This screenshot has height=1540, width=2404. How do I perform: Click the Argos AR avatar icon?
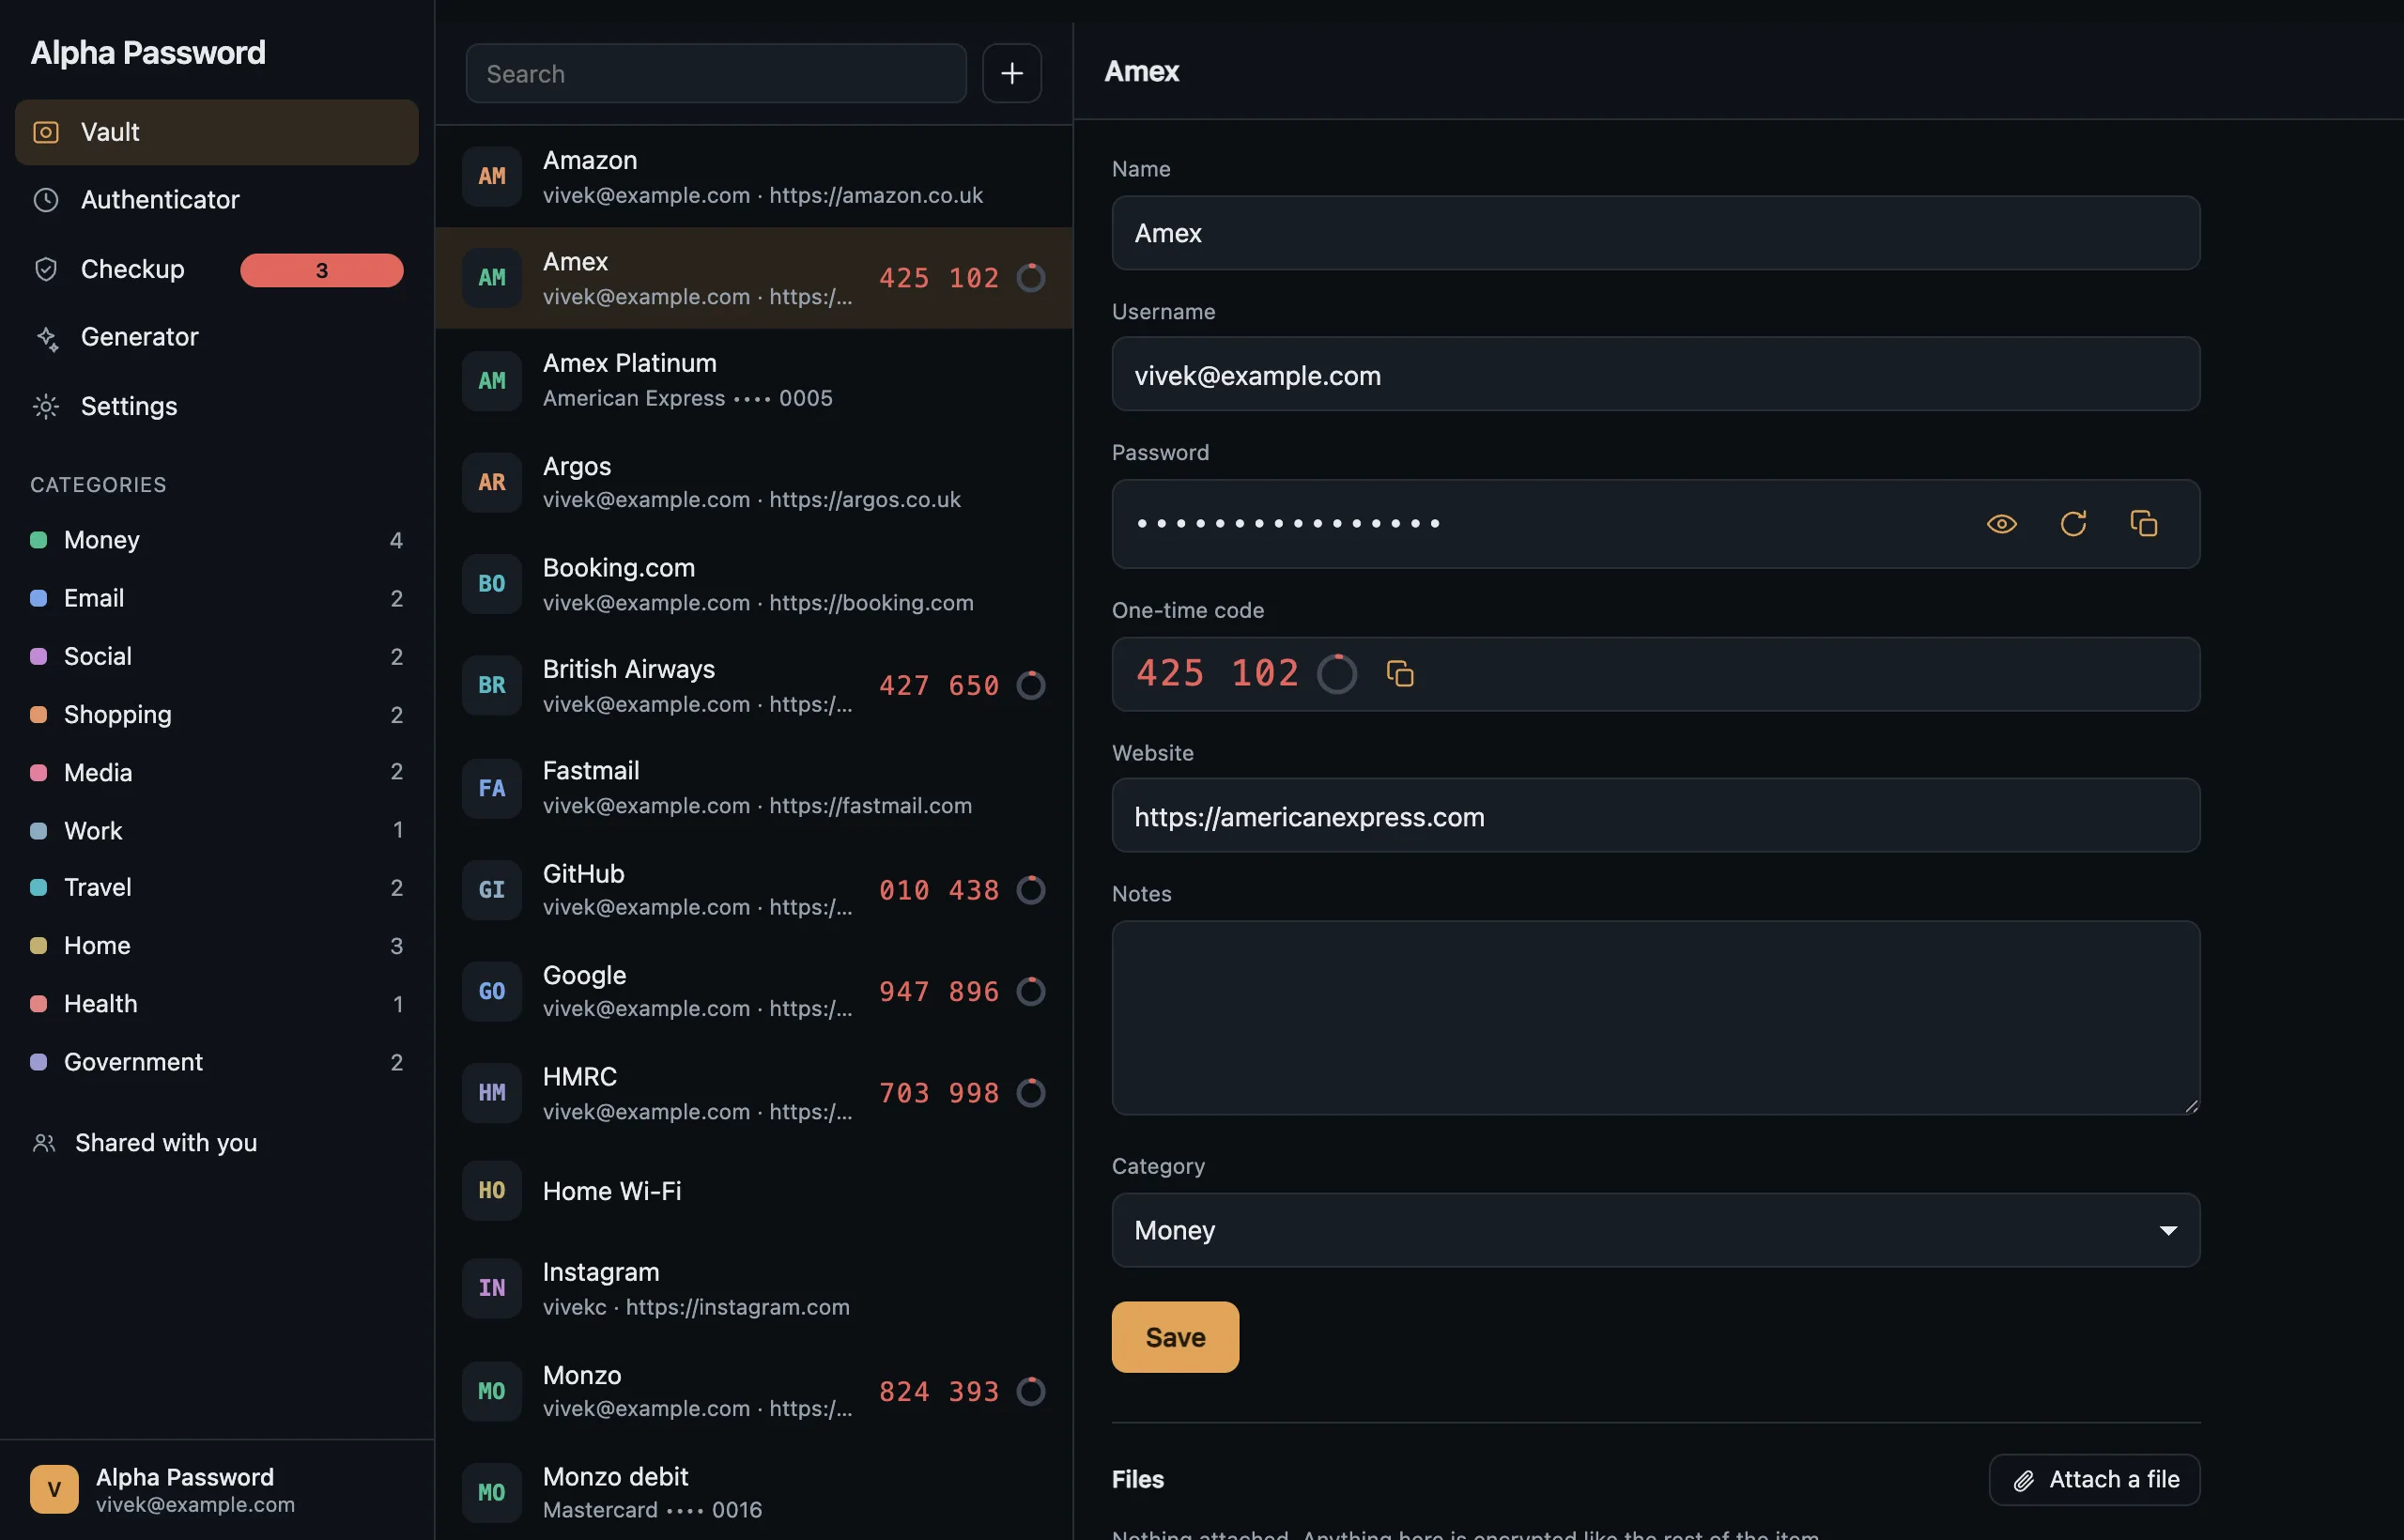point(492,482)
